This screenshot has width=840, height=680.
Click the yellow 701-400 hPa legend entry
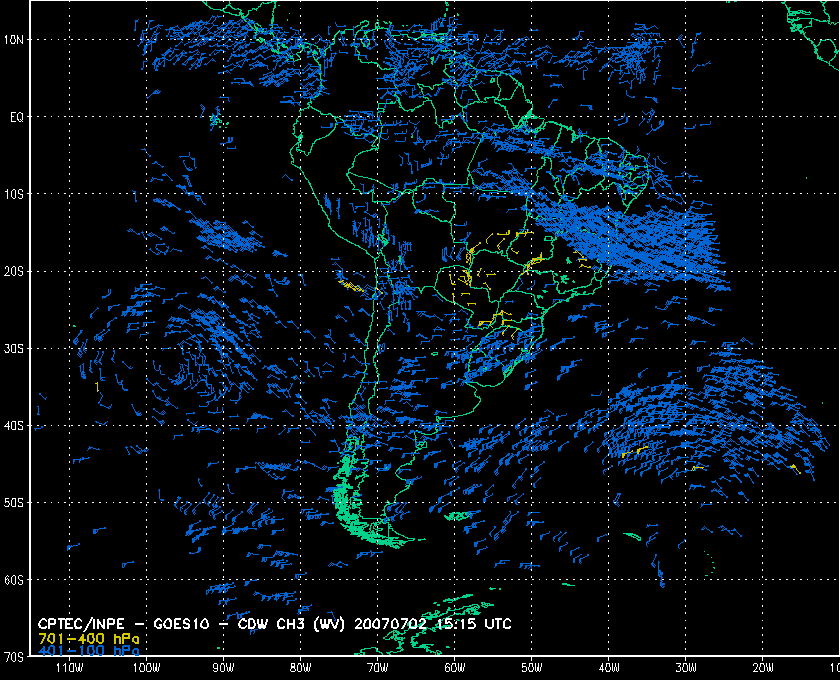[88, 639]
